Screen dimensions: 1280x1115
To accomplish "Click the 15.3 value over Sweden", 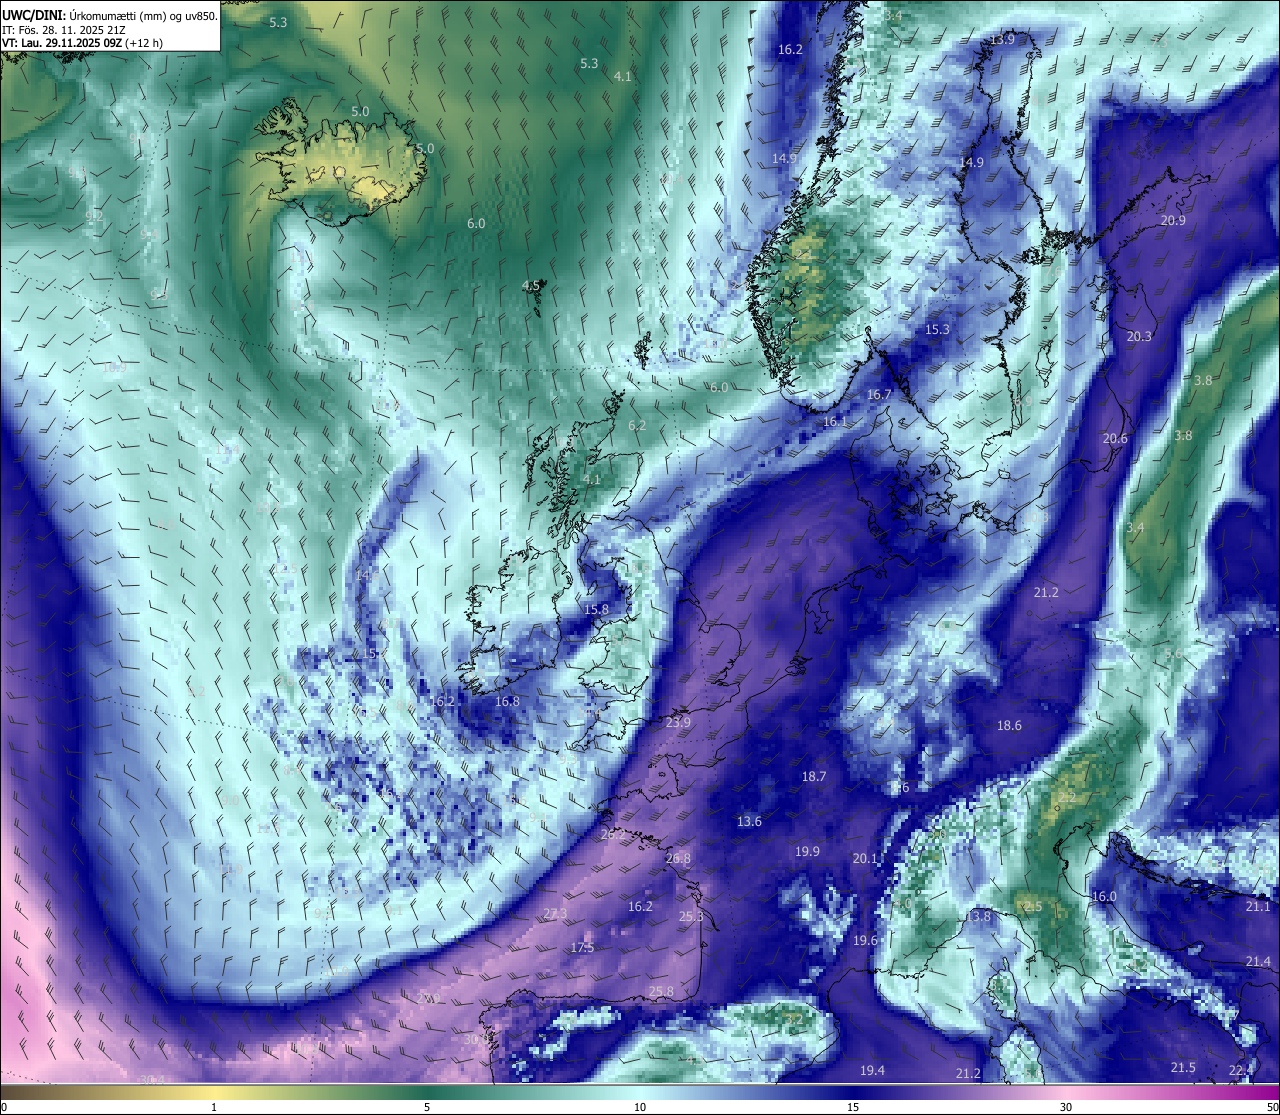I will click(937, 329).
